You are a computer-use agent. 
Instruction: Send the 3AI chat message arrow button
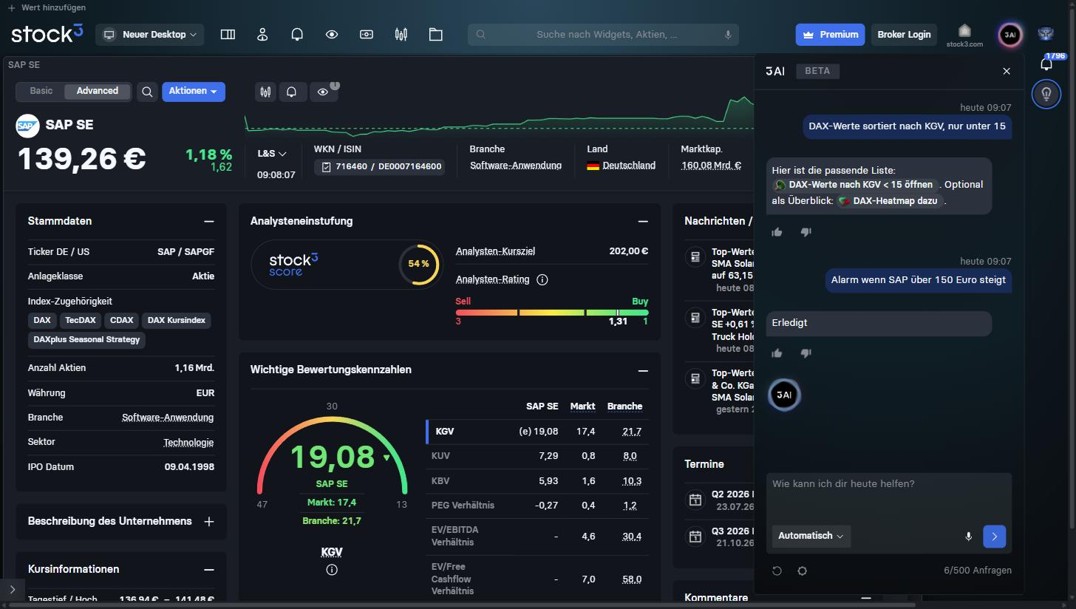[x=994, y=536]
